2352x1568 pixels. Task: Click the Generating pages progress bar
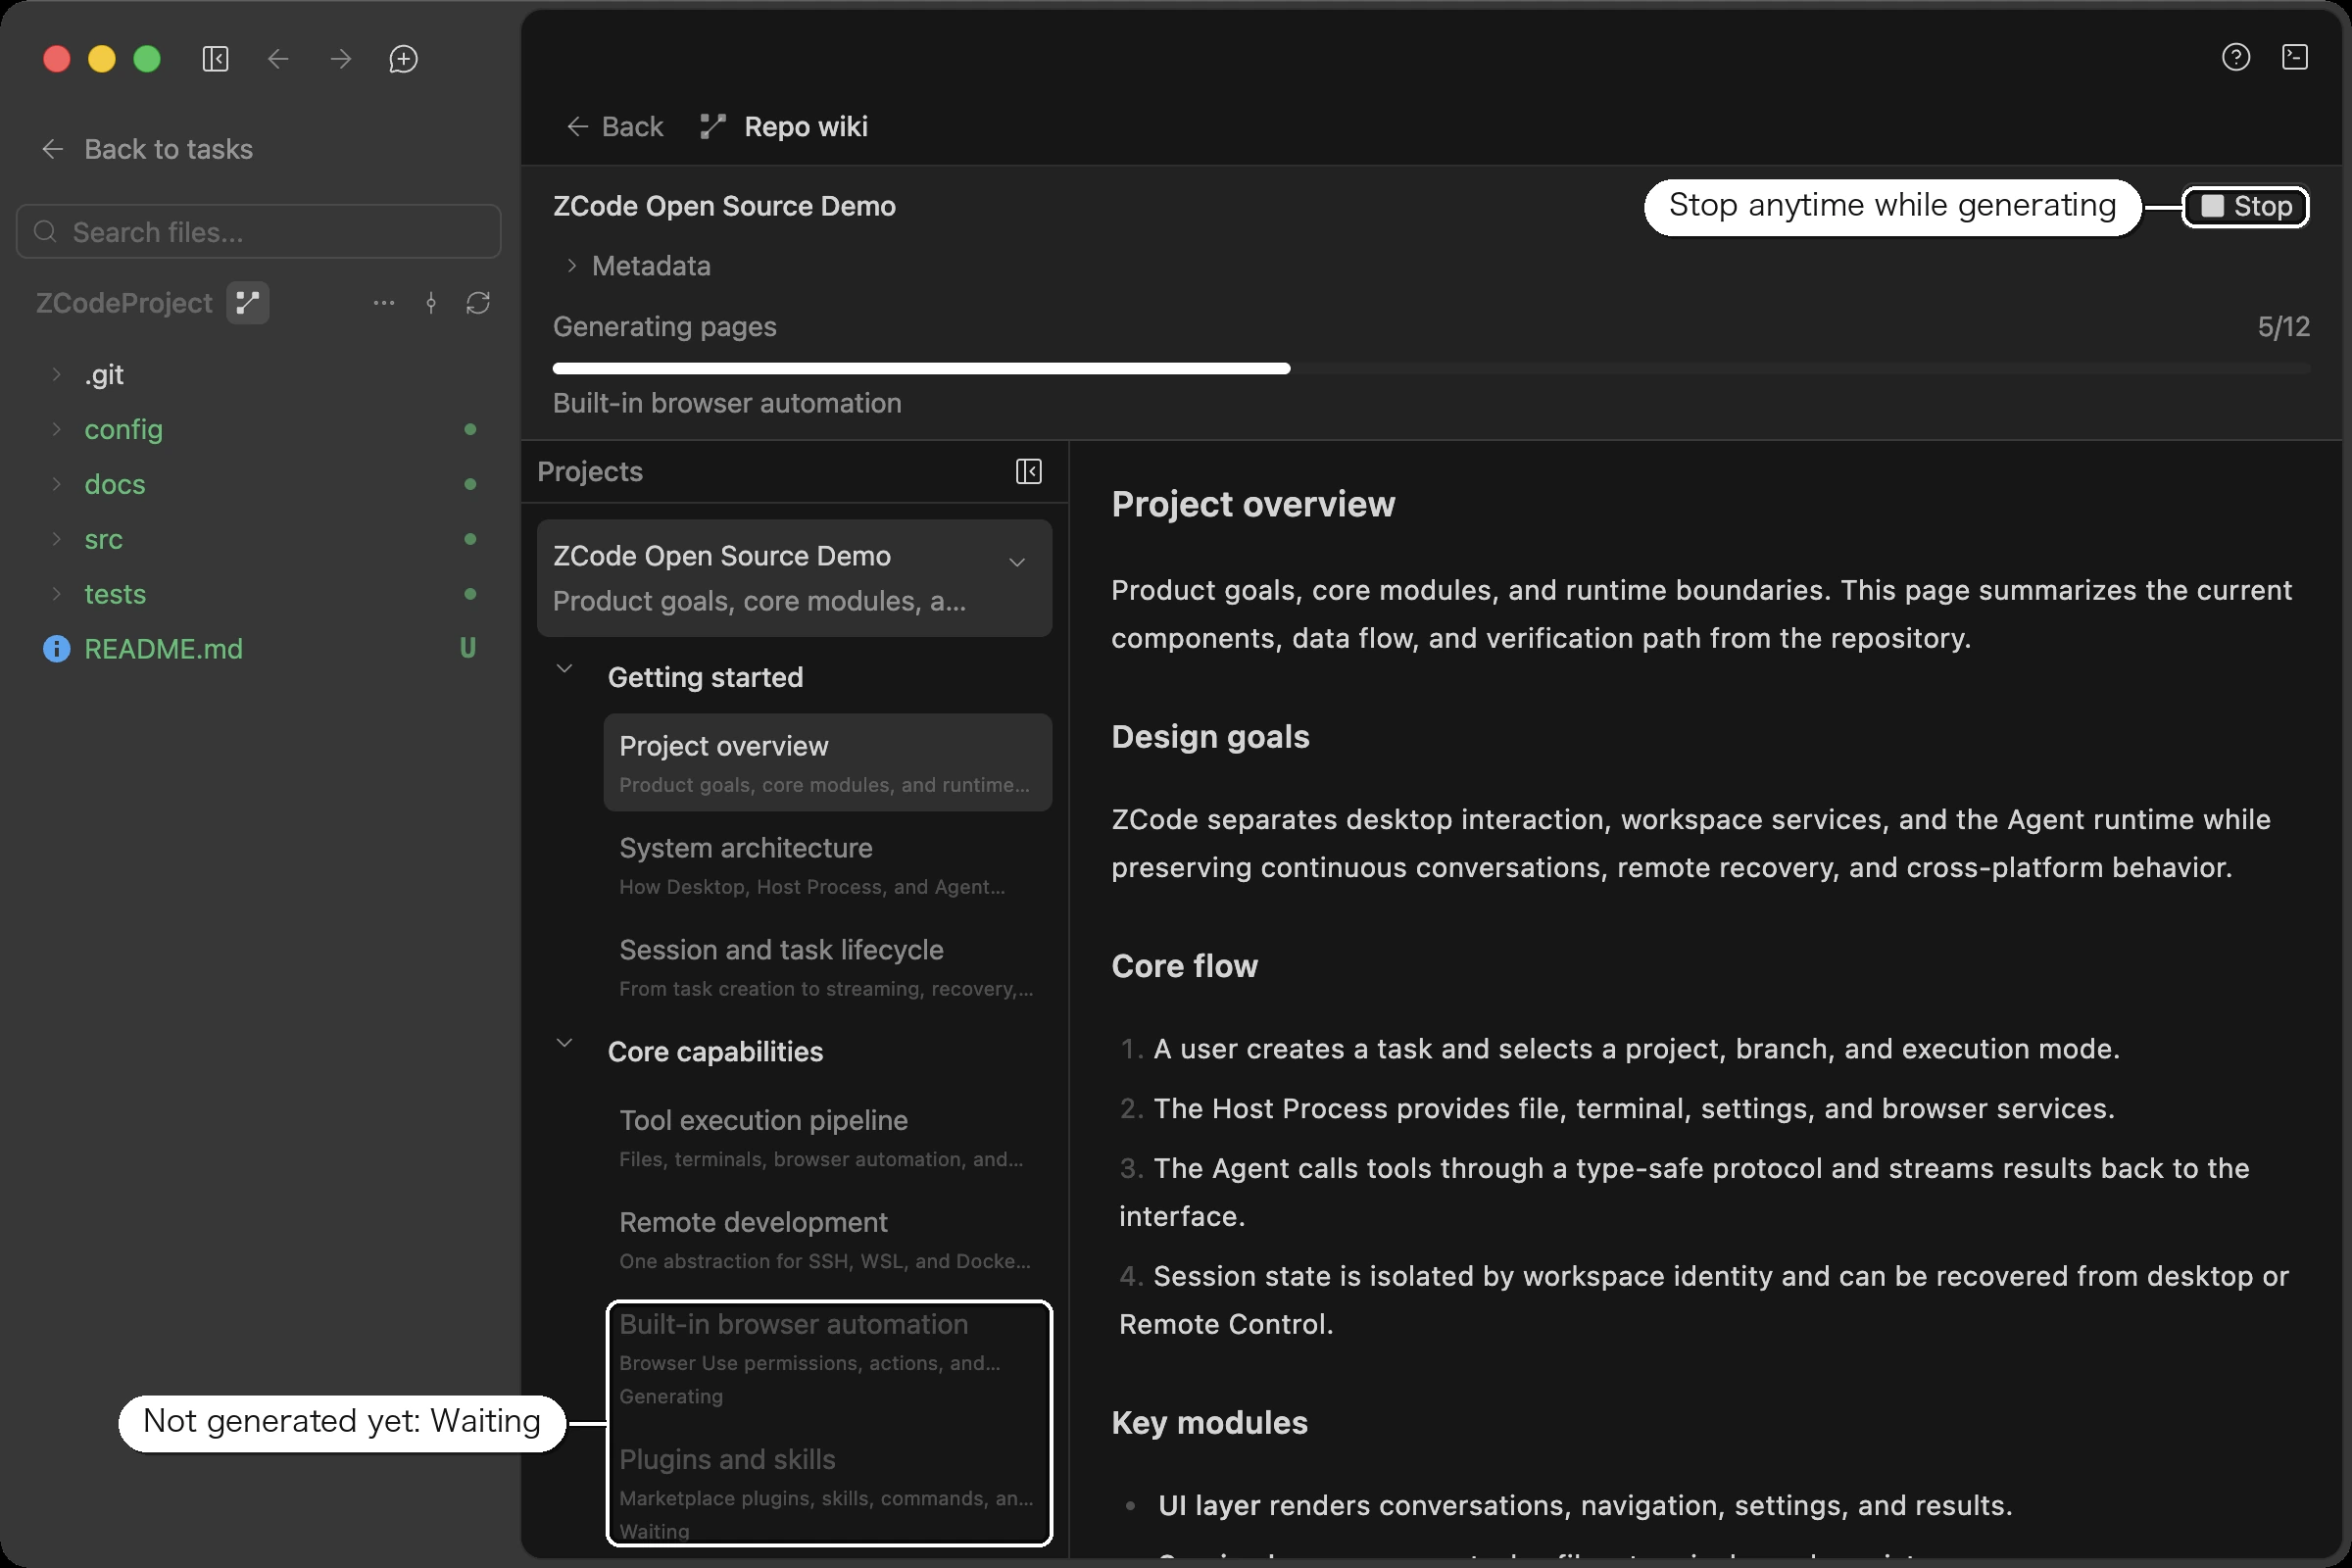pyautogui.click(x=1431, y=369)
